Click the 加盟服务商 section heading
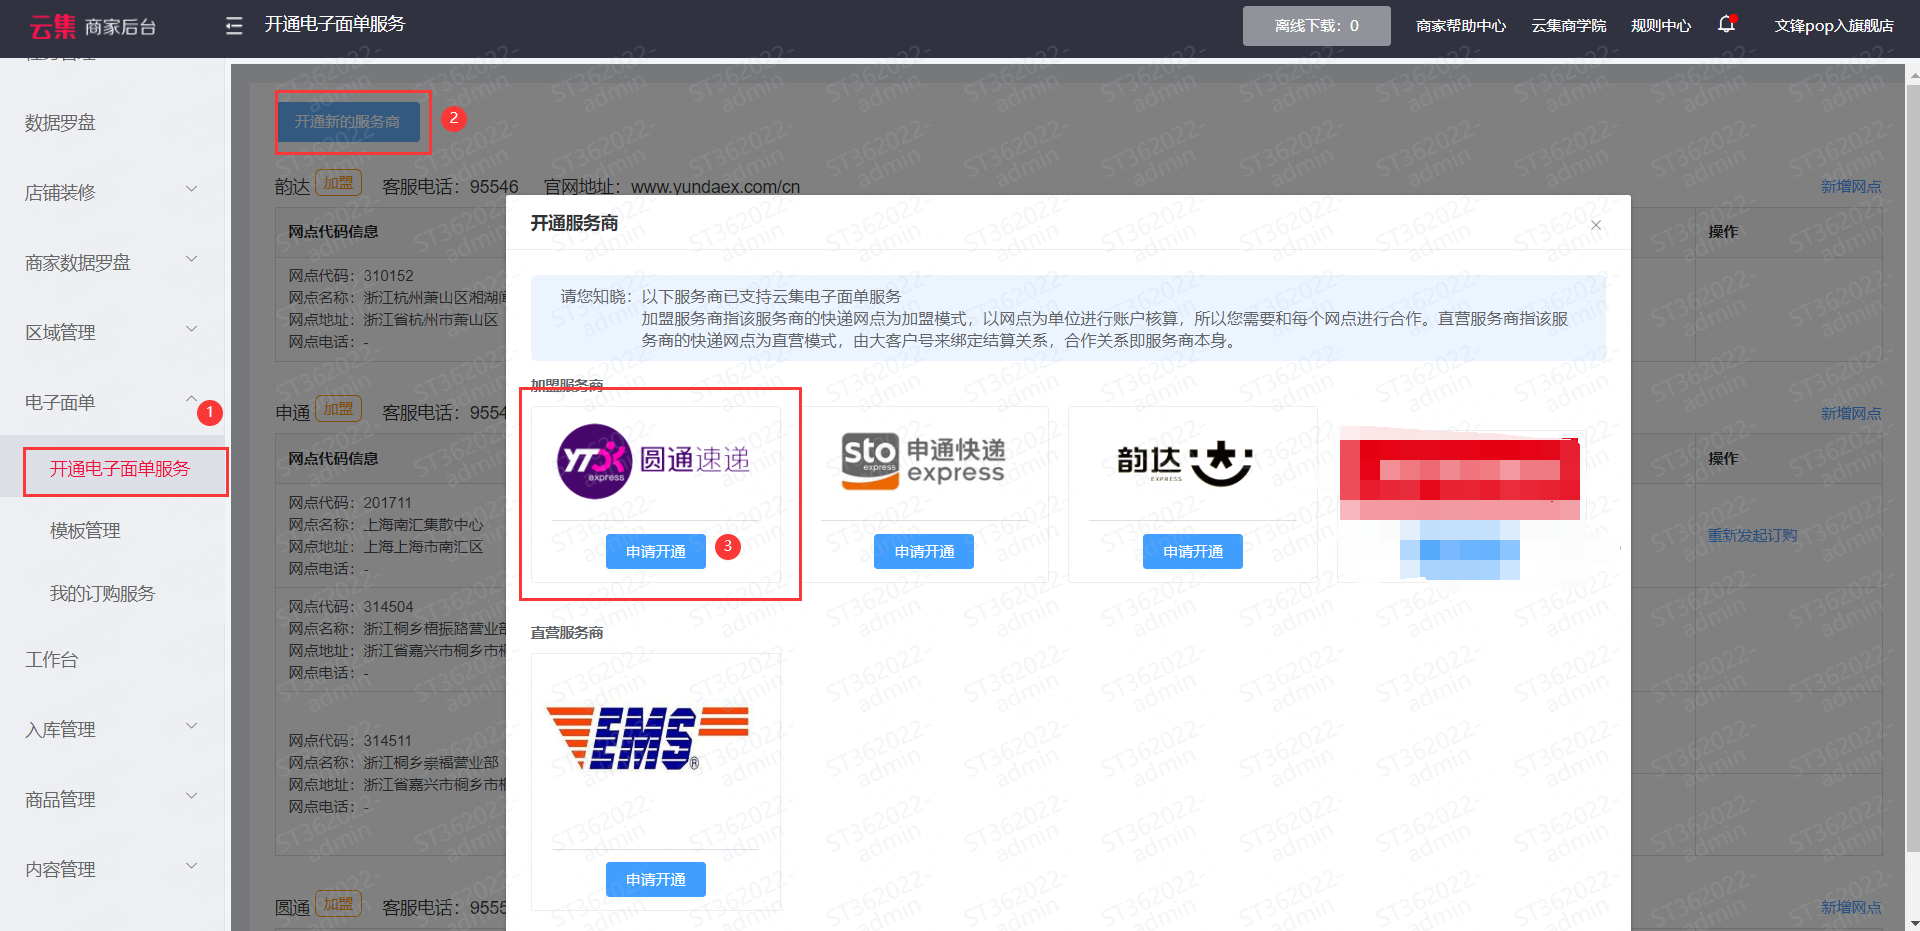 point(567,386)
